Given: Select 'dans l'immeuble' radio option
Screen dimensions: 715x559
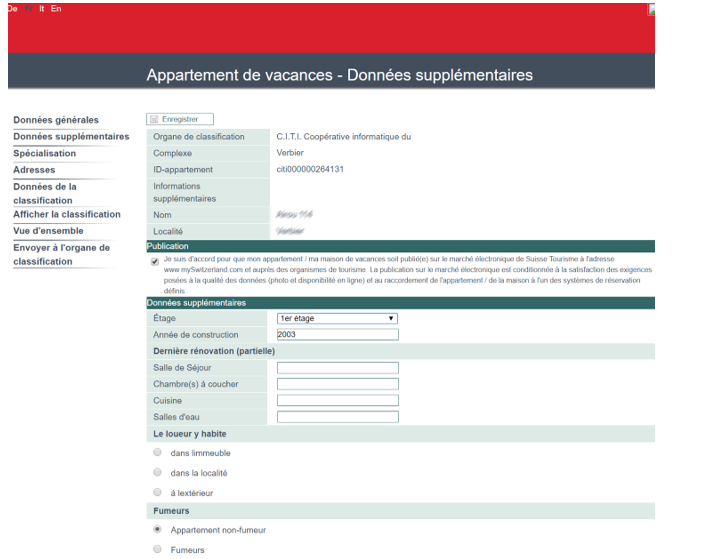Looking at the screenshot, I should (x=156, y=453).
